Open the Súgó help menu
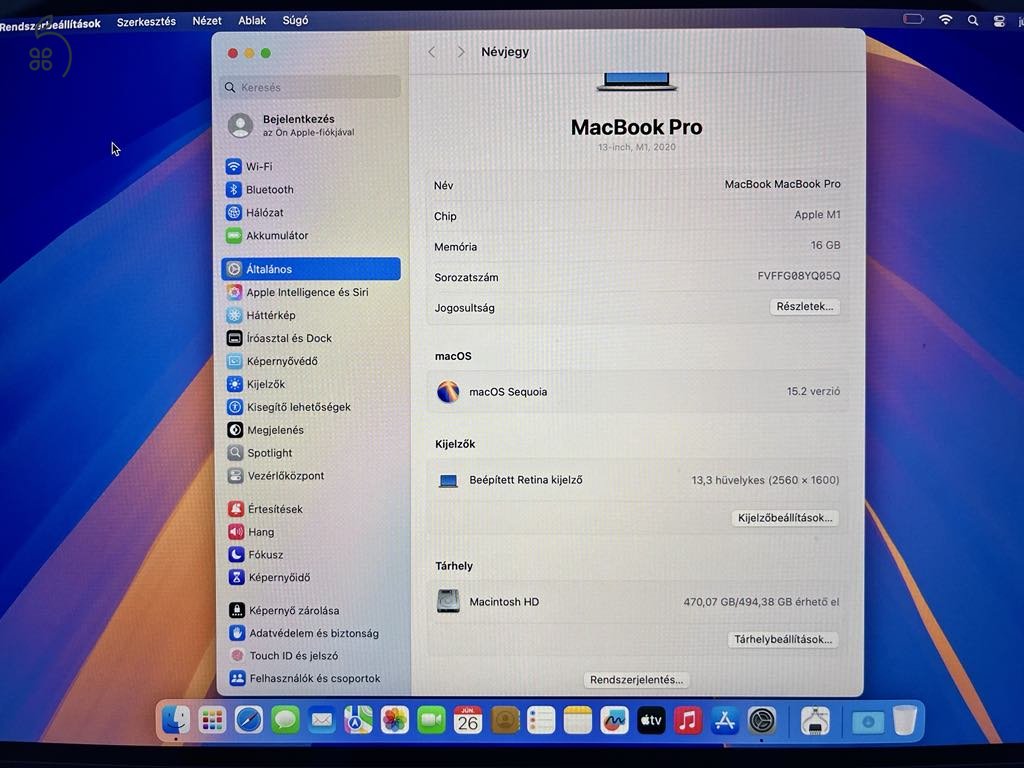Screen dimensions: 1024x768 pyautogui.click(x=295, y=20)
